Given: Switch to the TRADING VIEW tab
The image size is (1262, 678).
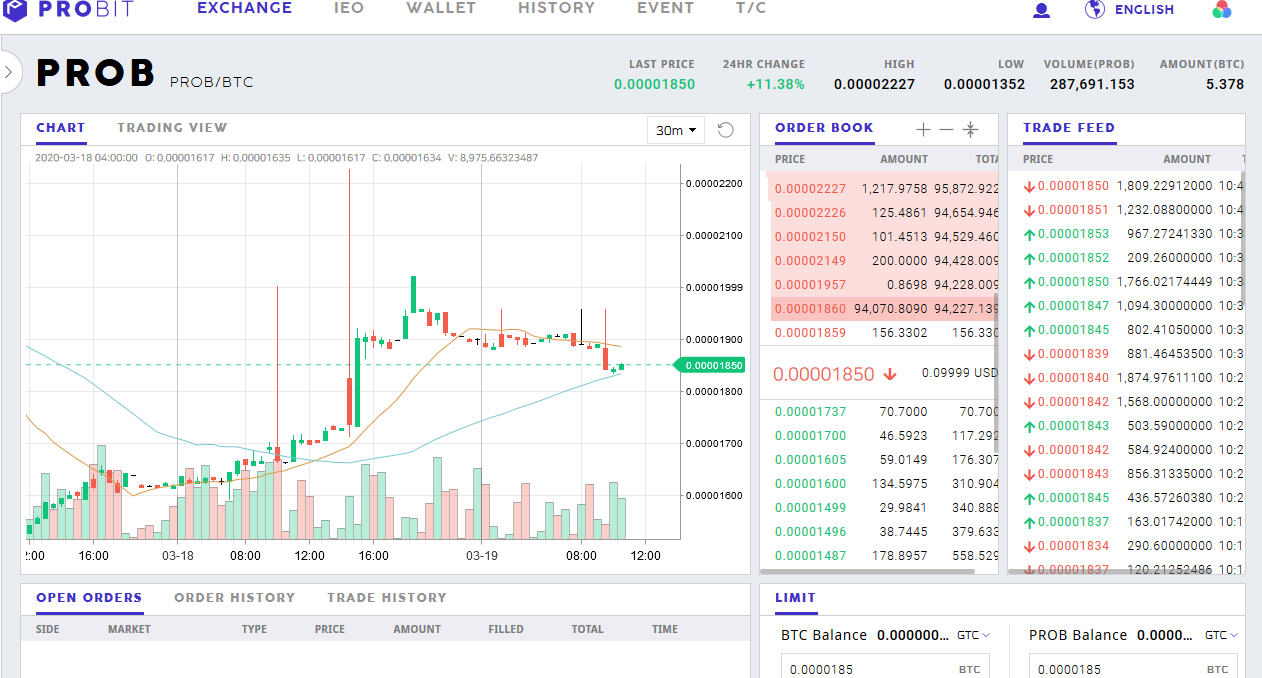Looking at the screenshot, I should (x=172, y=128).
